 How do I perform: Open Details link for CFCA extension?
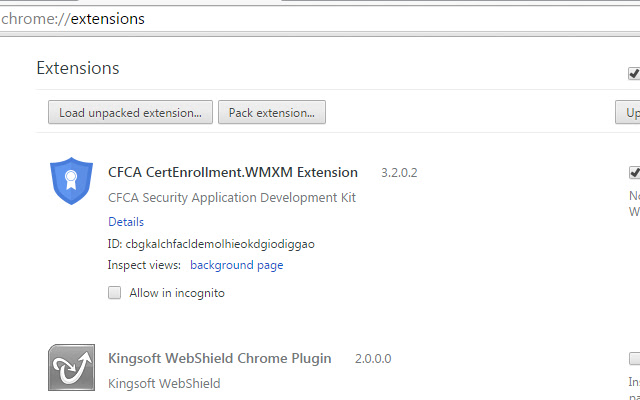tap(126, 222)
